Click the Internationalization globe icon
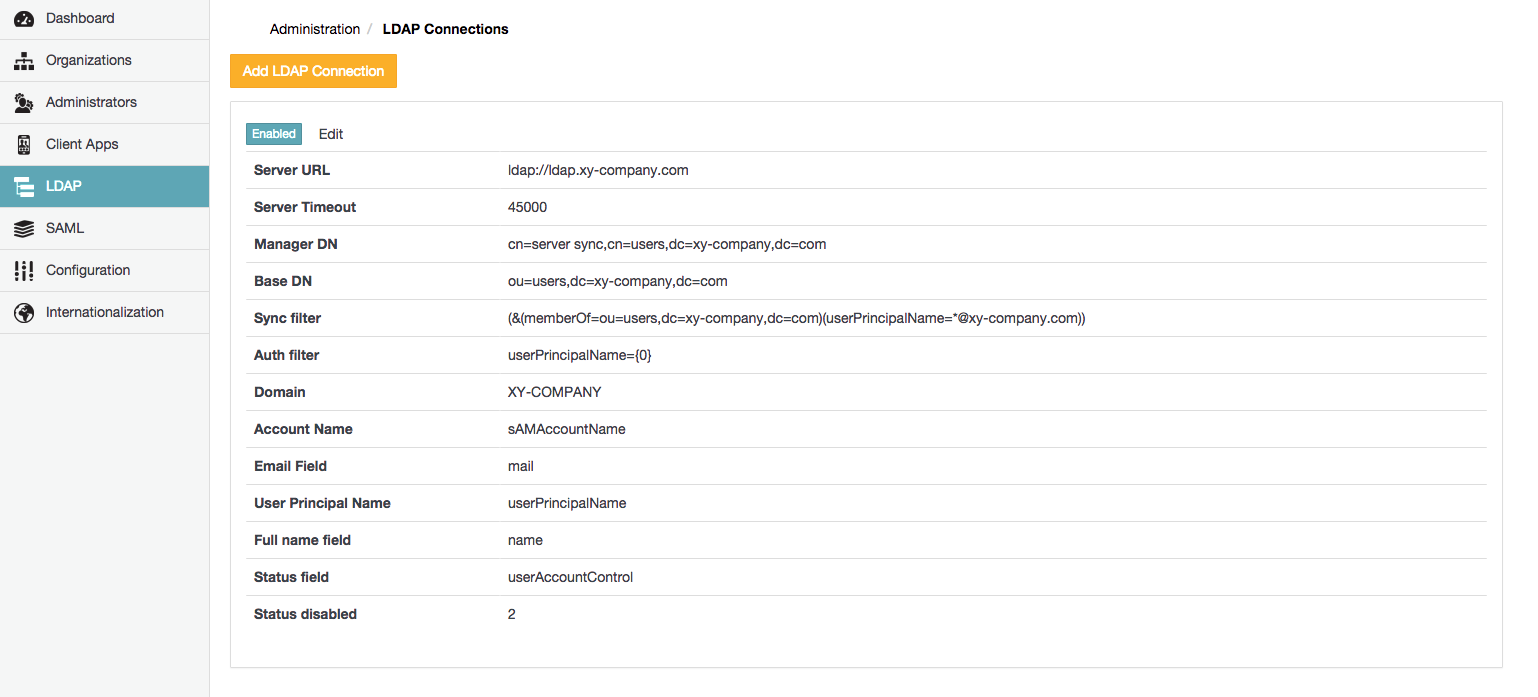The height and width of the screenshot is (697, 1538). (x=24, y=313)
